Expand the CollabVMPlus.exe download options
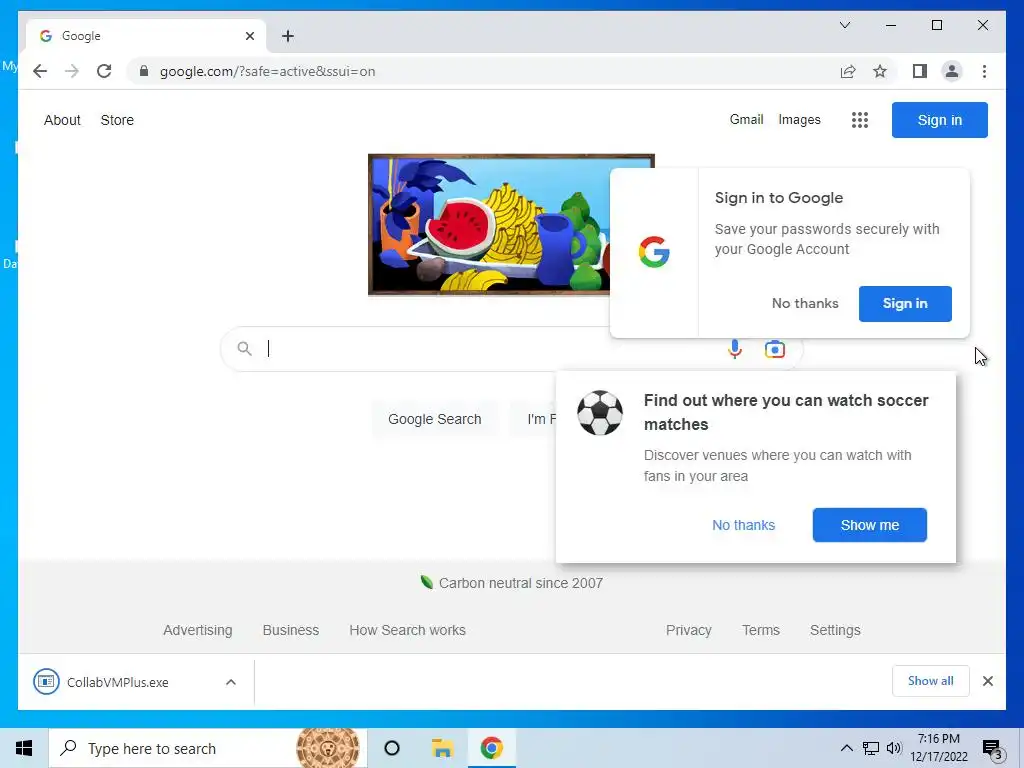Screen dimensions: 1024x768 click(x=231, y=682)
